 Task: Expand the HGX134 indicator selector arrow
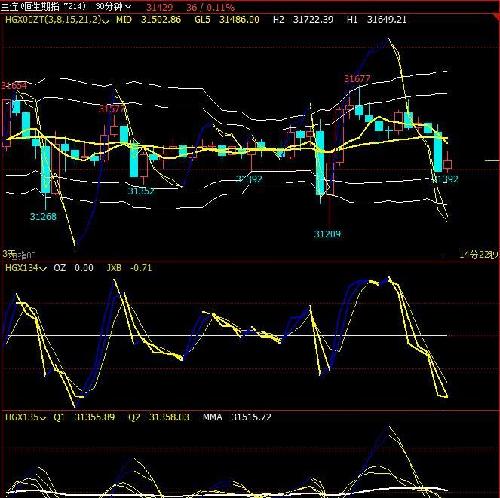43,268
